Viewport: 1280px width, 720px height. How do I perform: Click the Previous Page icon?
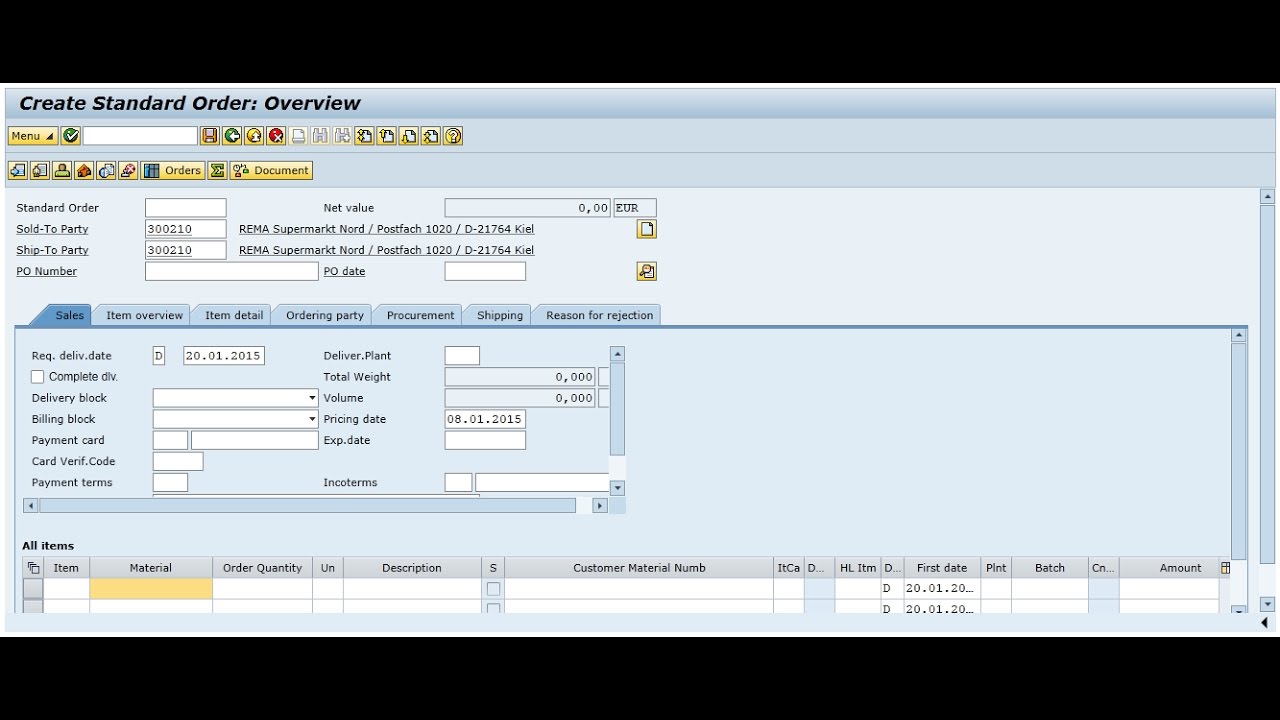pyautogui.click(x=386, y=136)
